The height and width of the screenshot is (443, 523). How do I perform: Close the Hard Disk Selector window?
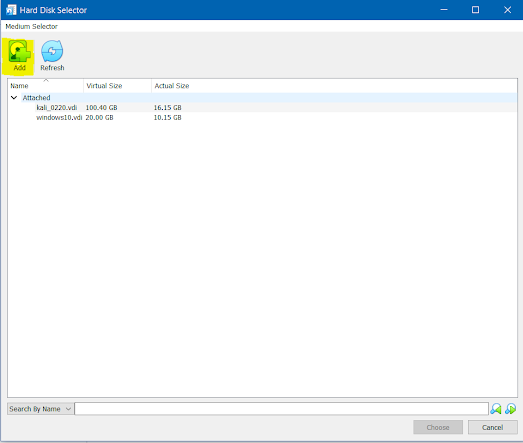(507, 10)
